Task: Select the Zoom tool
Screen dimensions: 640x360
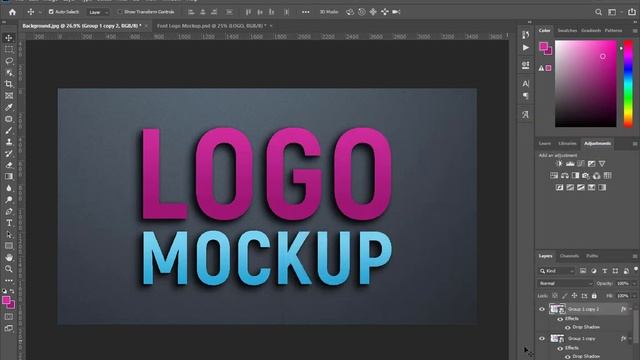Action: (x=9, y=269)
